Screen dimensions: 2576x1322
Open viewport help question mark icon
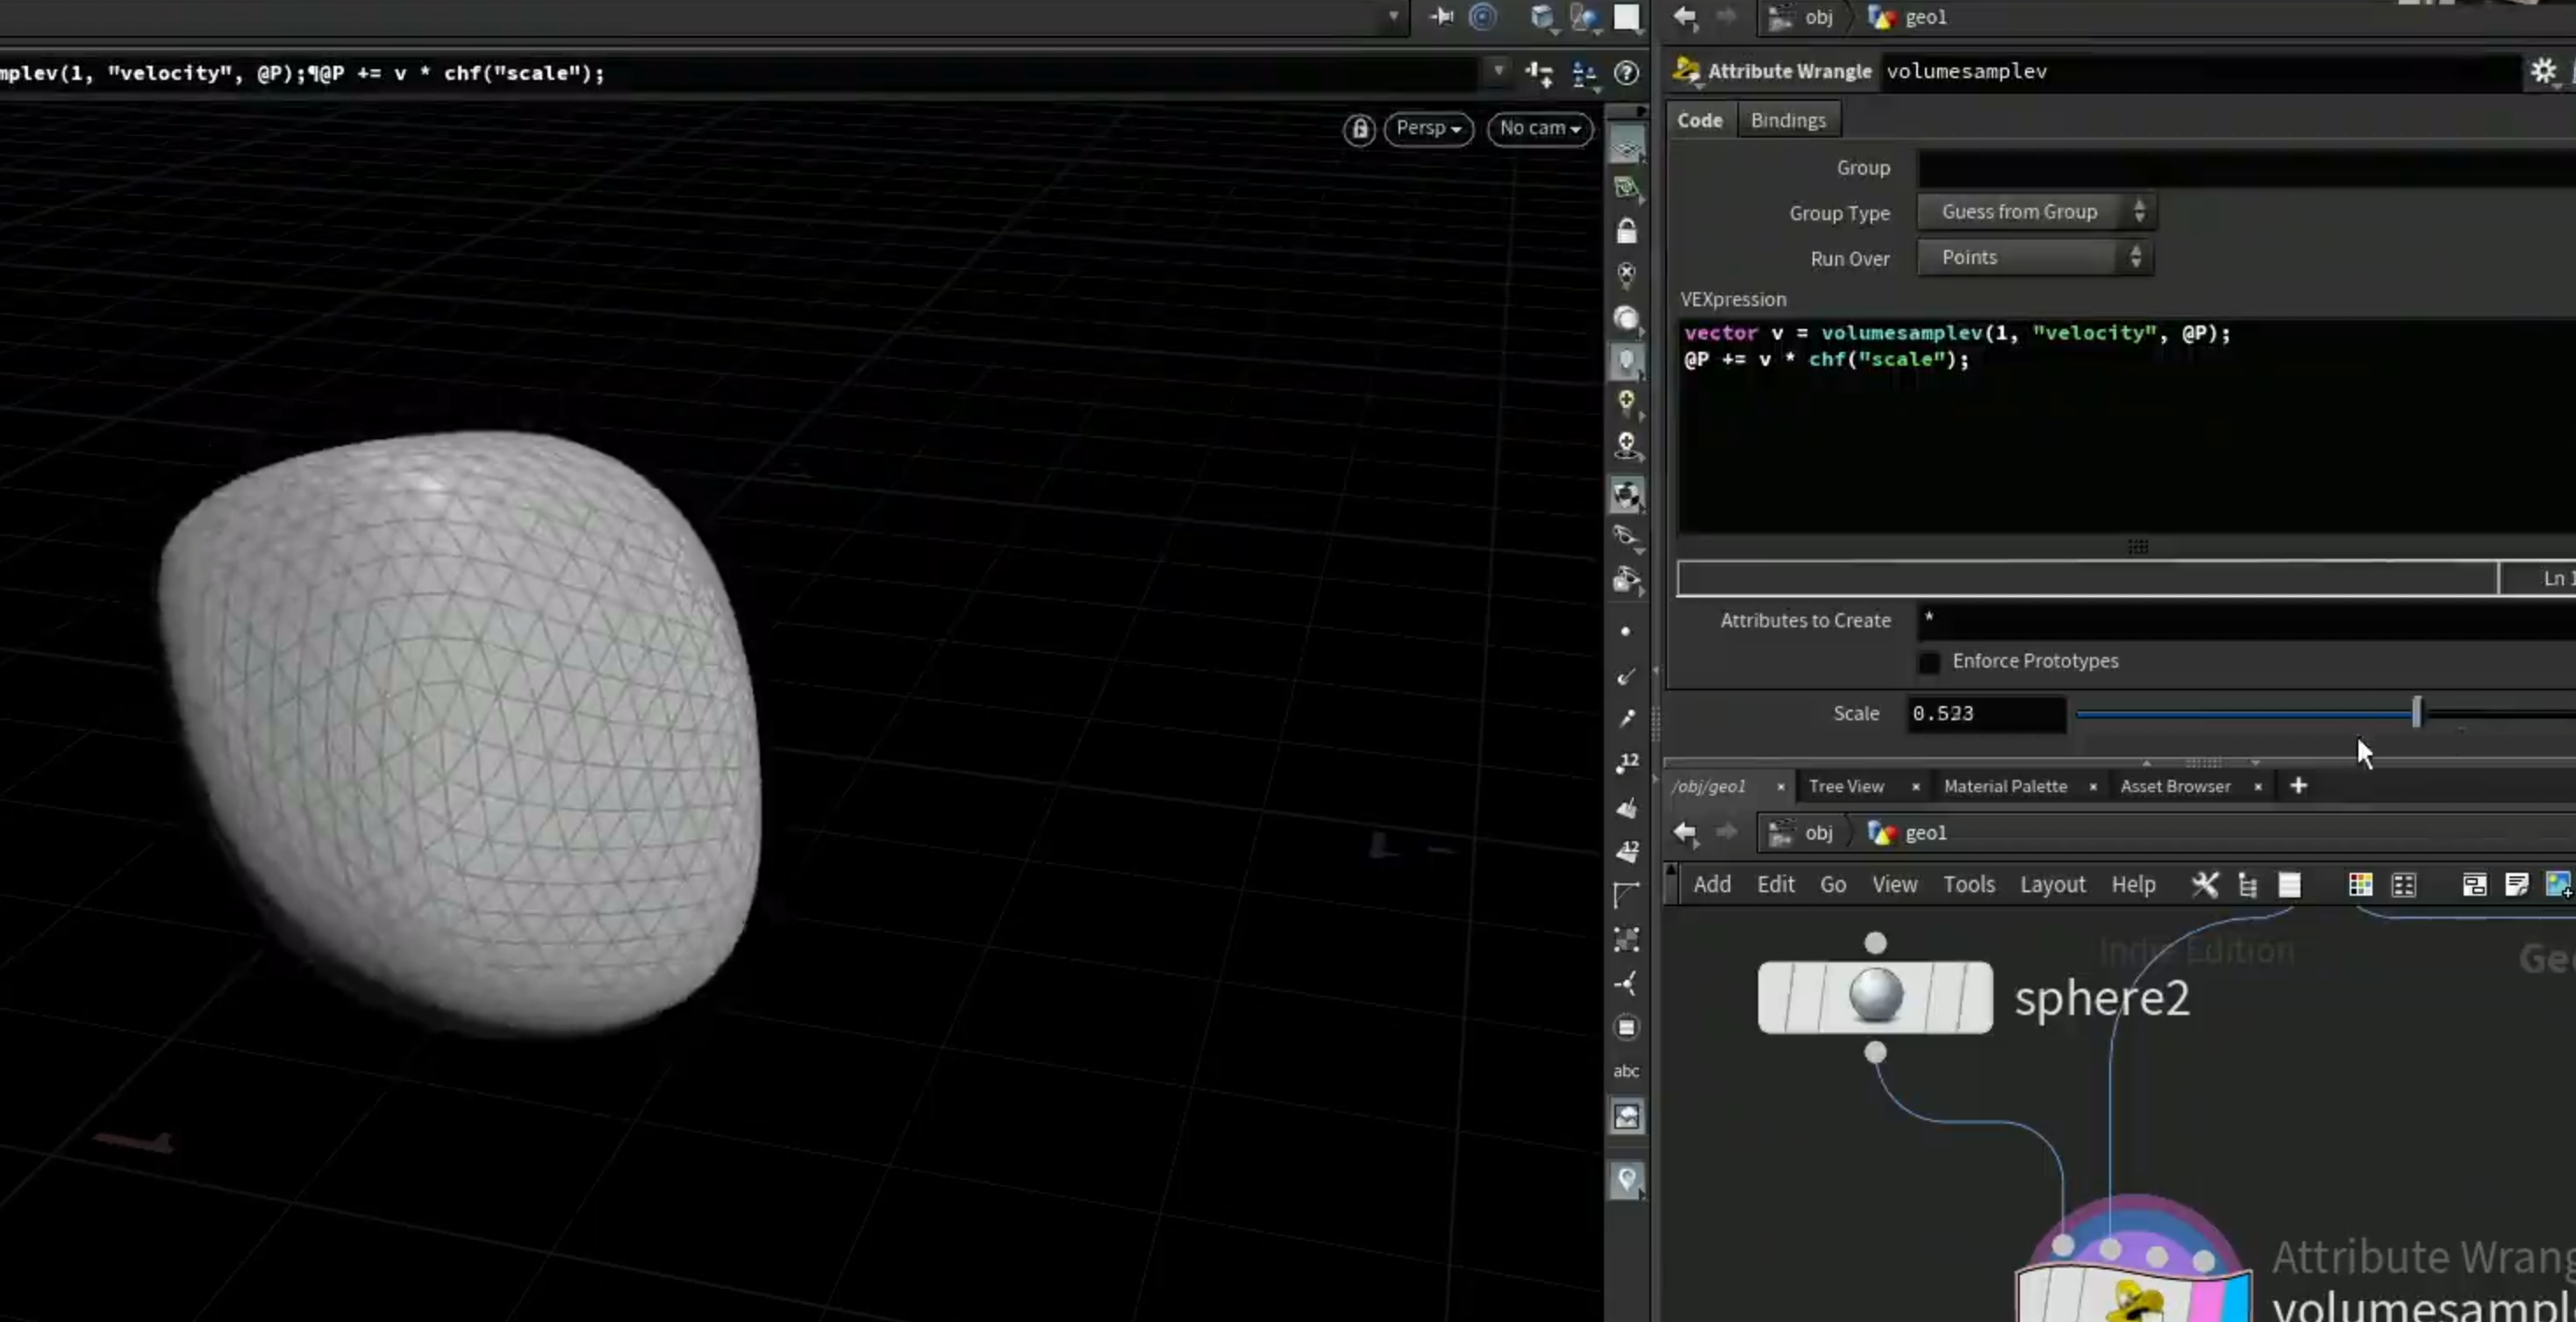pyautogui.click(x=1627, y=73)
